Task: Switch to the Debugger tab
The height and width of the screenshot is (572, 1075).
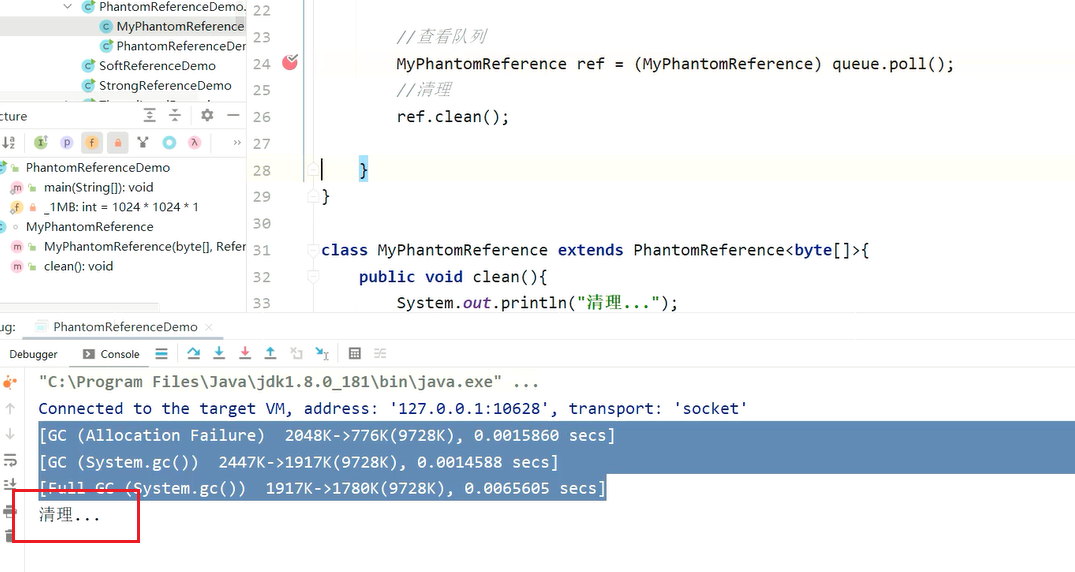Action: (x=33, y=354)
